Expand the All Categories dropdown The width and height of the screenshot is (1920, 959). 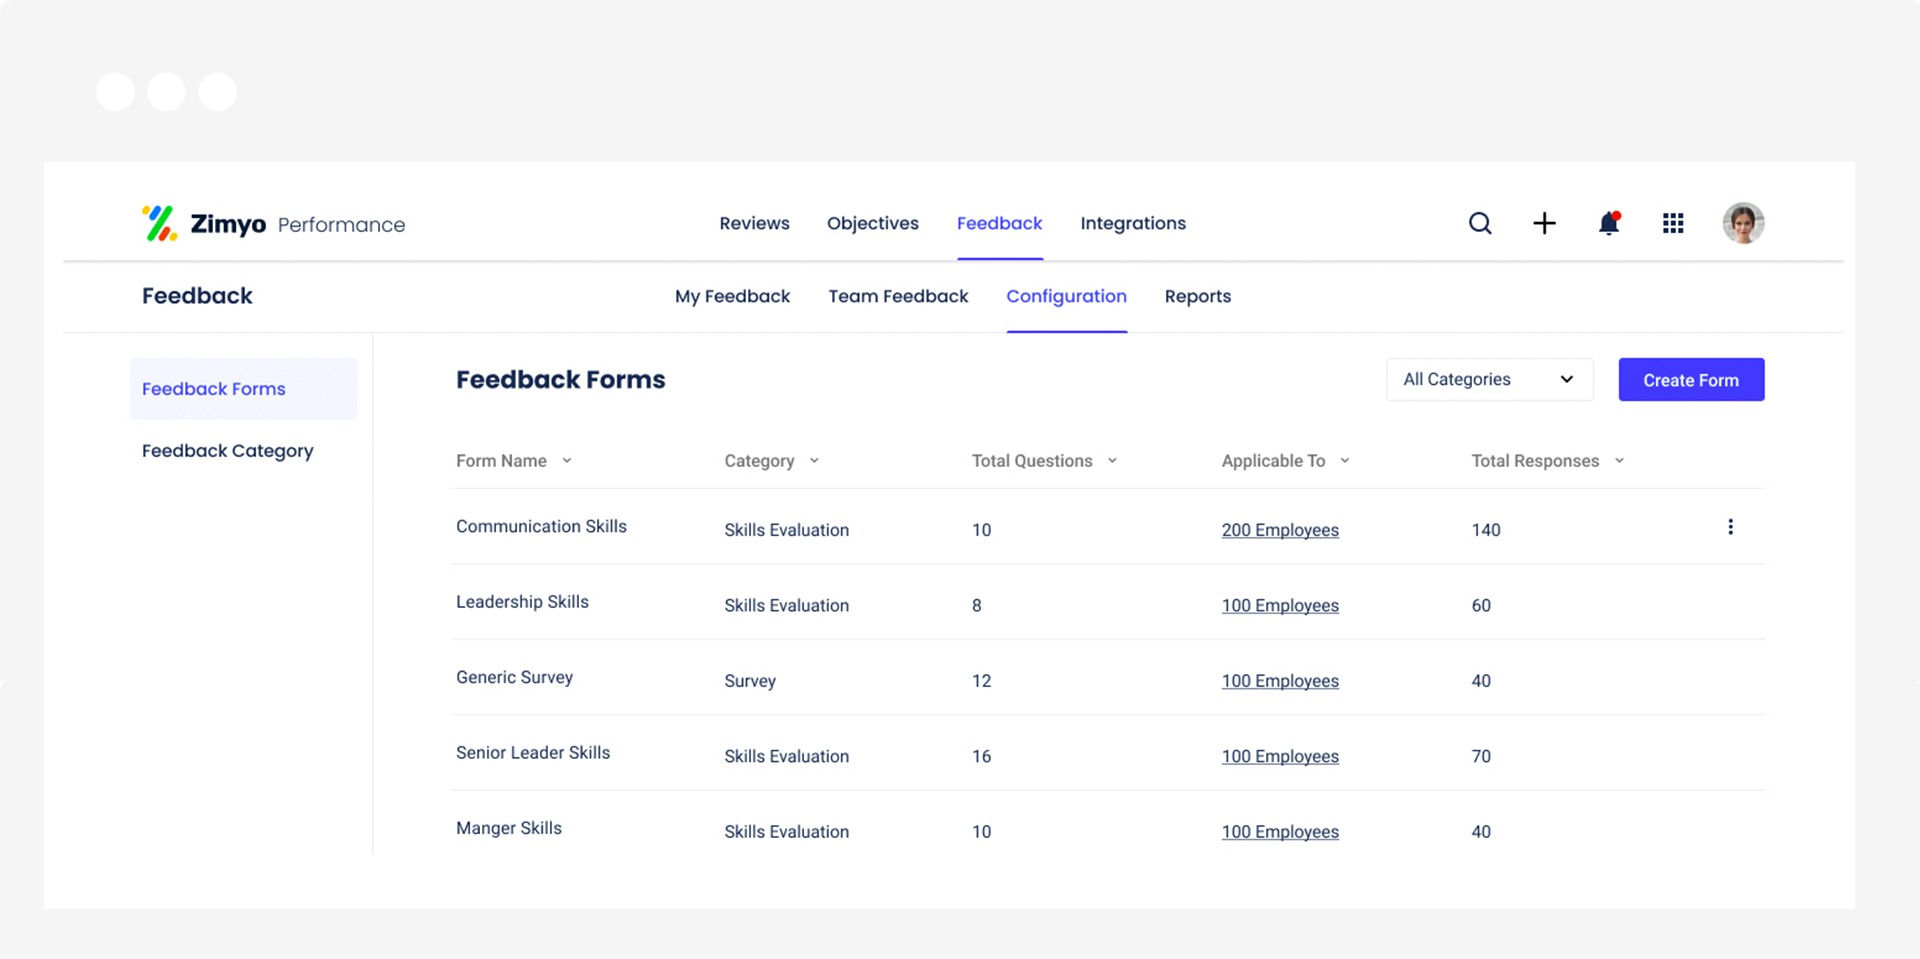[x=1489, y=380]
